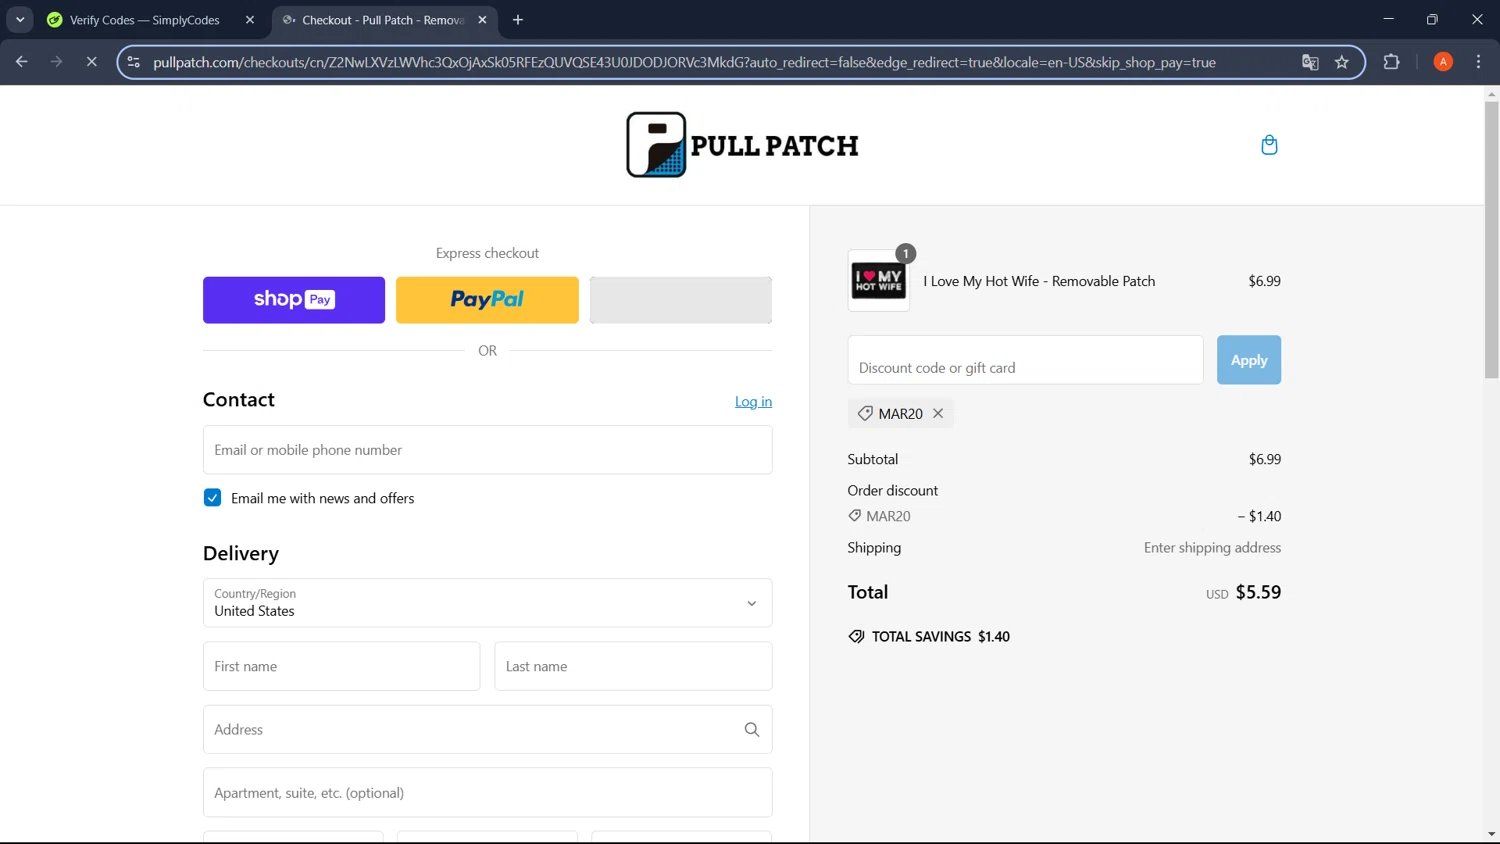Click the Express checkout heading

click(x=487, y=253)
